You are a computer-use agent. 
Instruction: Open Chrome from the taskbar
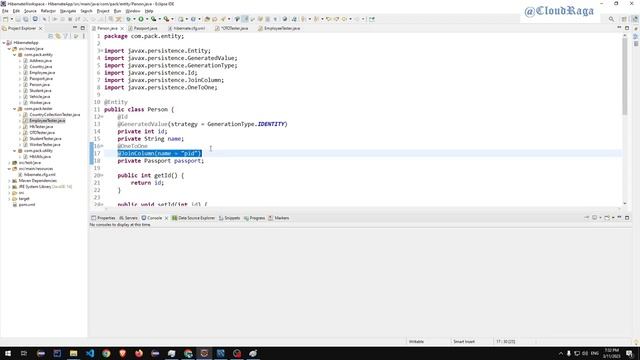click(x=106, y=353)
